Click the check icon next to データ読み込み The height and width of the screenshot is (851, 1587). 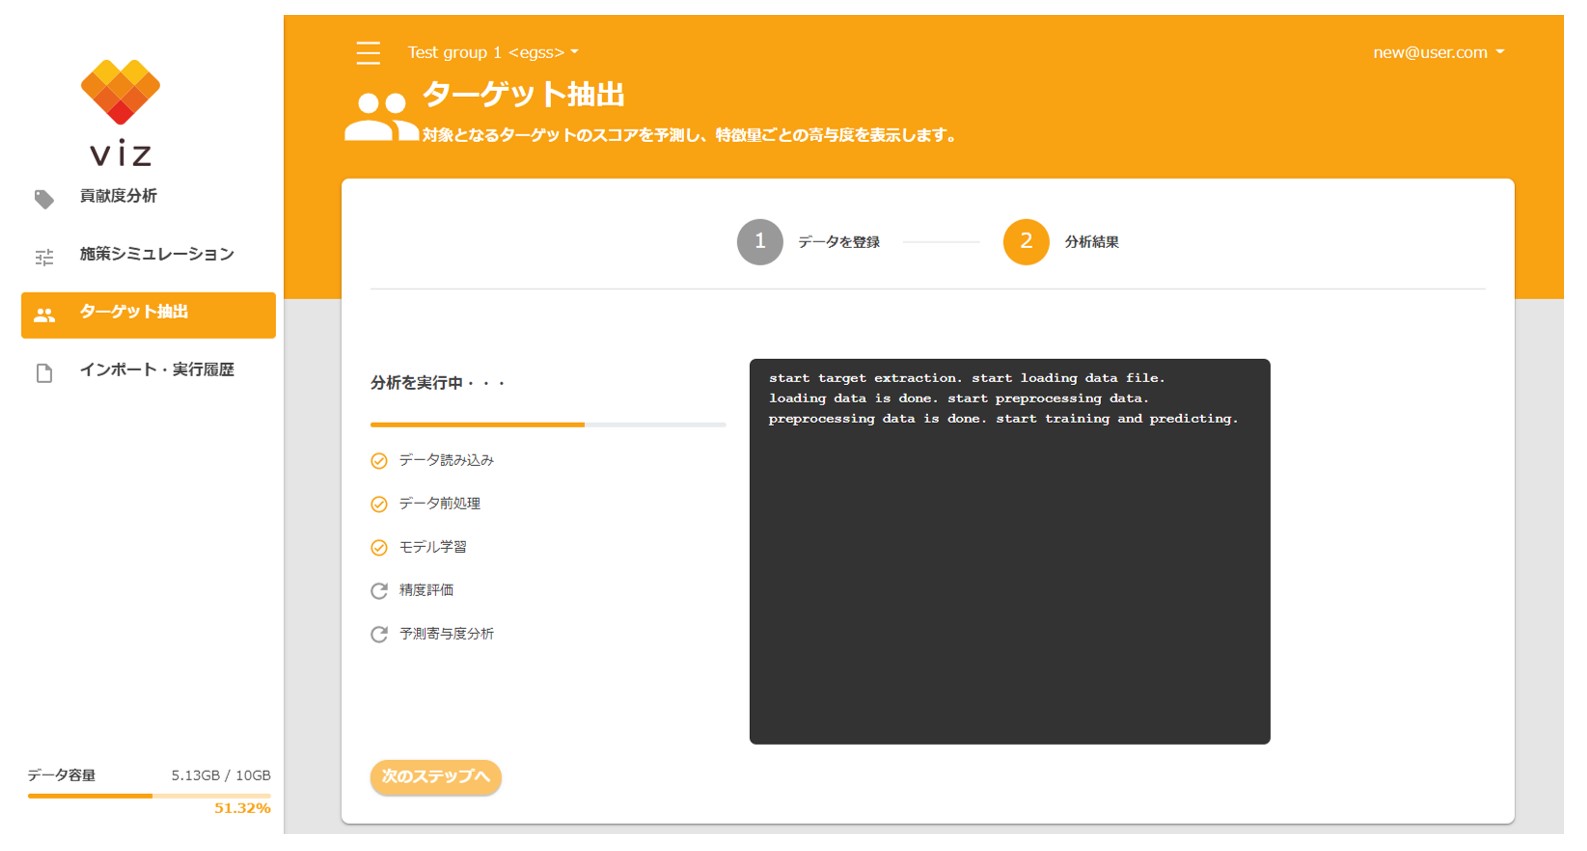point(379,461)
